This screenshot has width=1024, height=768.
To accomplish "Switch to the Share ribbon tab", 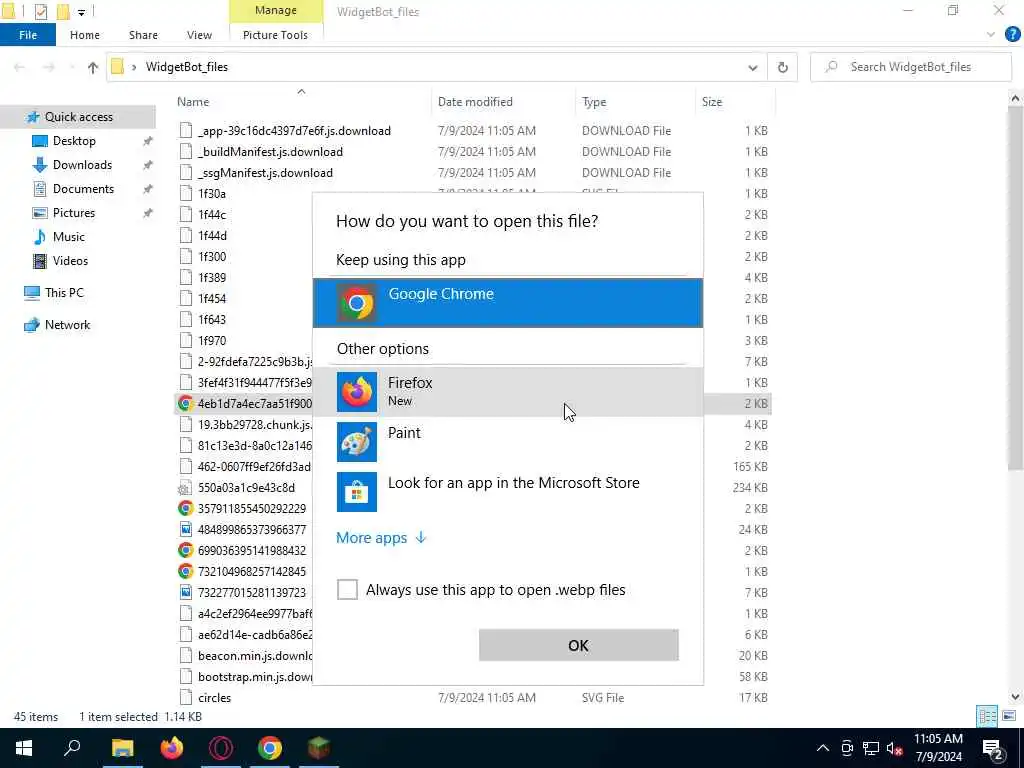I will [143, 35].
